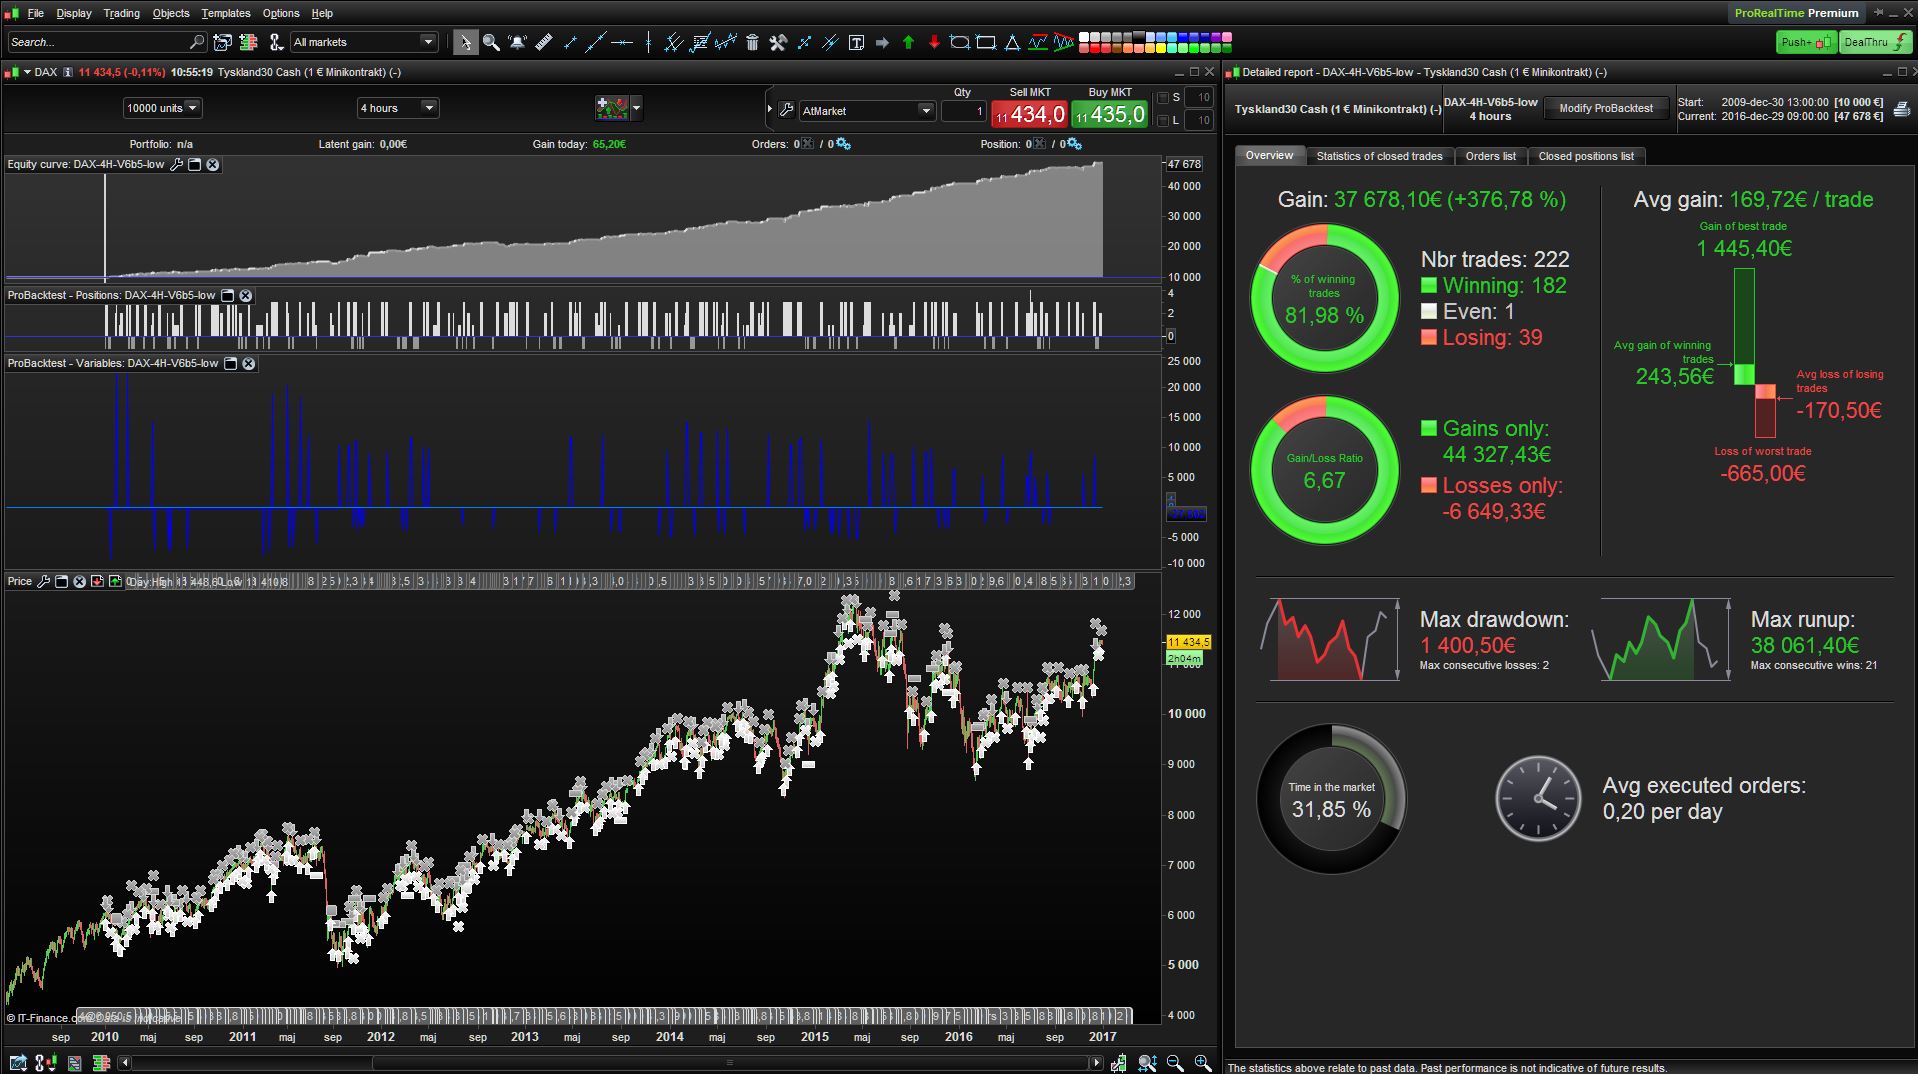Zoom in on the chart time axis

click(x=1202, y=1063)
